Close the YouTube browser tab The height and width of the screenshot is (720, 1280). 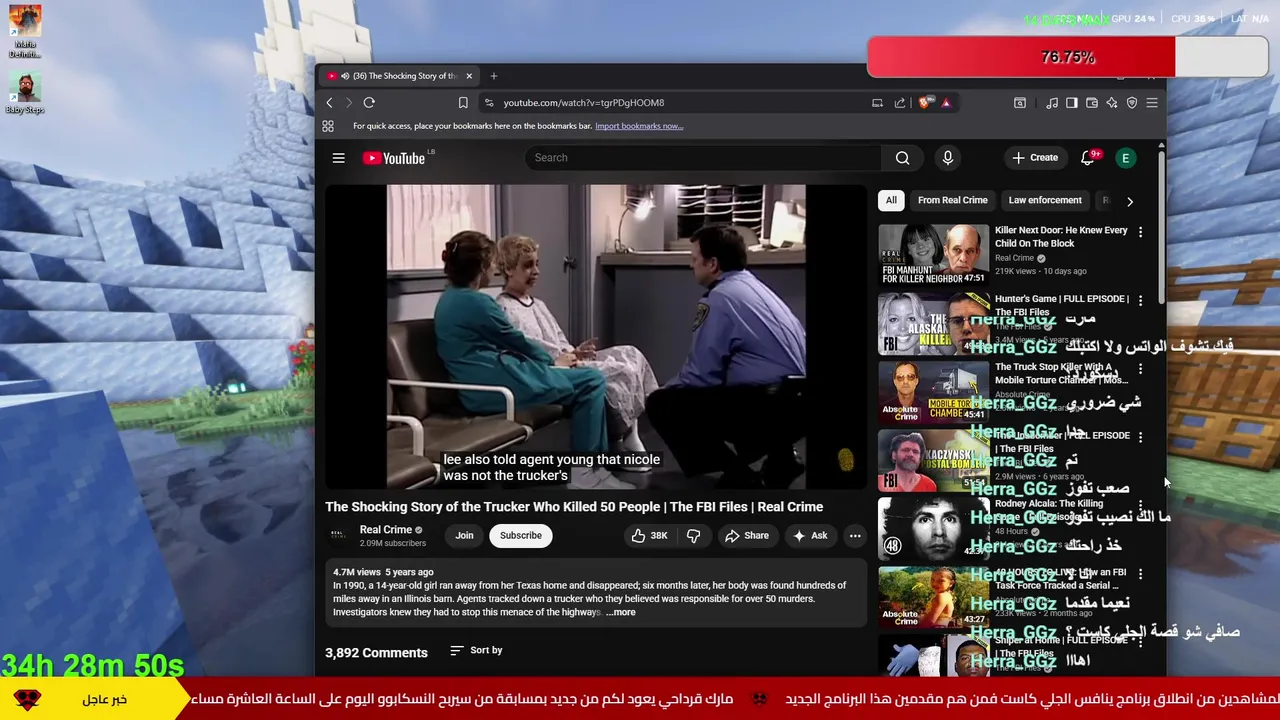(469, 76)
